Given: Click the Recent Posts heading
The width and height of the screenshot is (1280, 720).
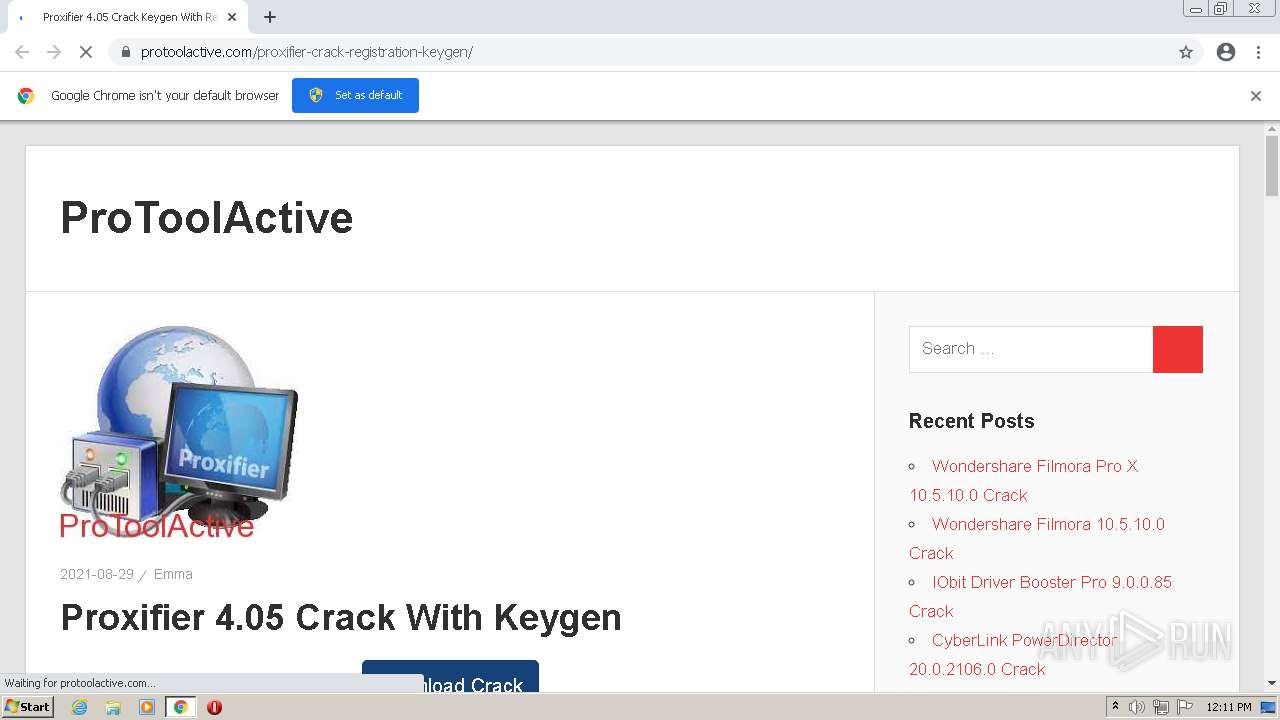Looking at the screenshot, I should pos(971,421).
